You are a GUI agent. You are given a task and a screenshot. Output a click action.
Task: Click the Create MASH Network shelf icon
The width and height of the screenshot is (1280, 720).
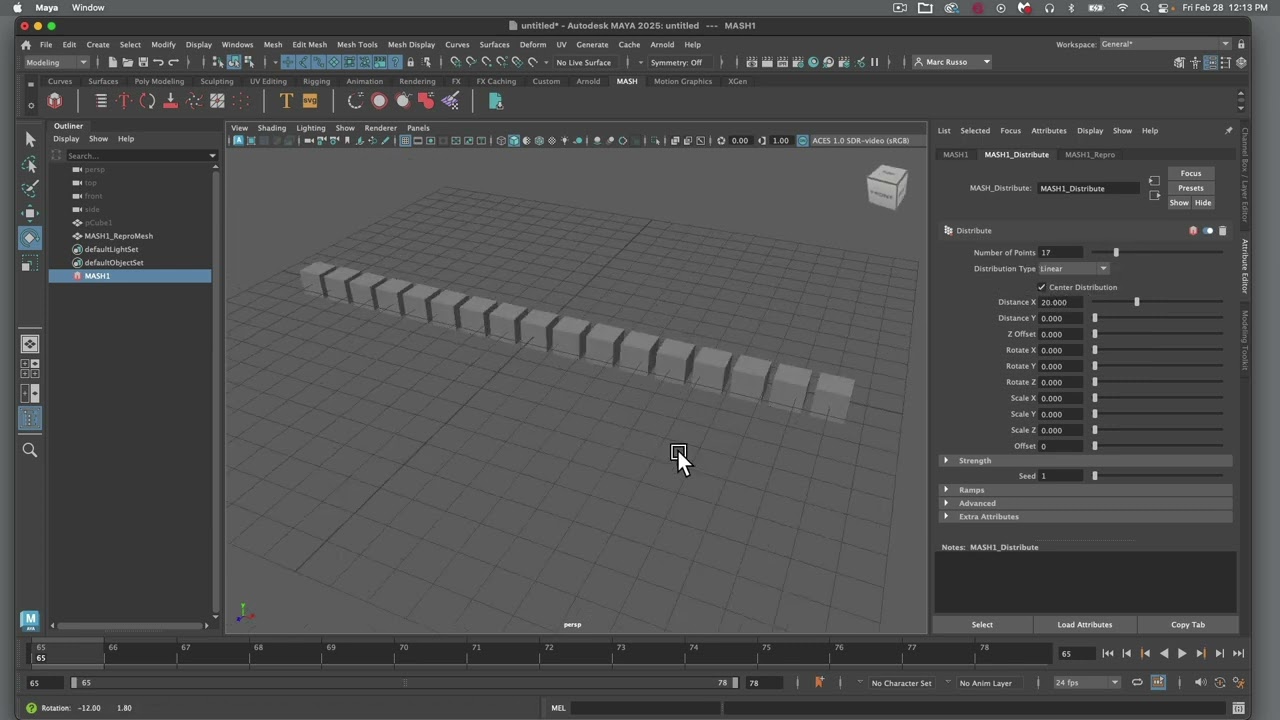tap(55, 100)
